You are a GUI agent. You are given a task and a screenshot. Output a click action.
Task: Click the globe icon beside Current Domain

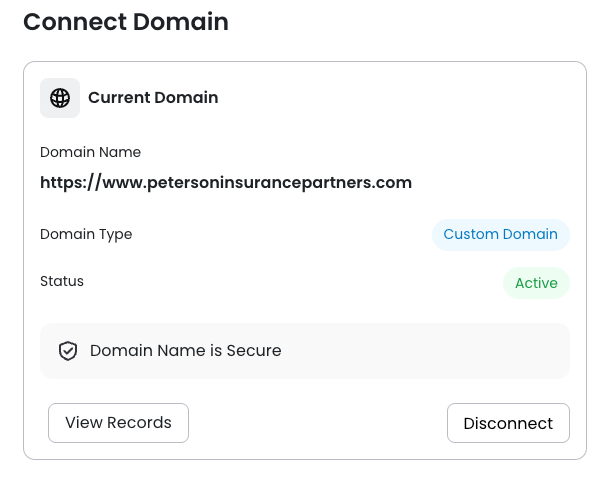[60, 98]
